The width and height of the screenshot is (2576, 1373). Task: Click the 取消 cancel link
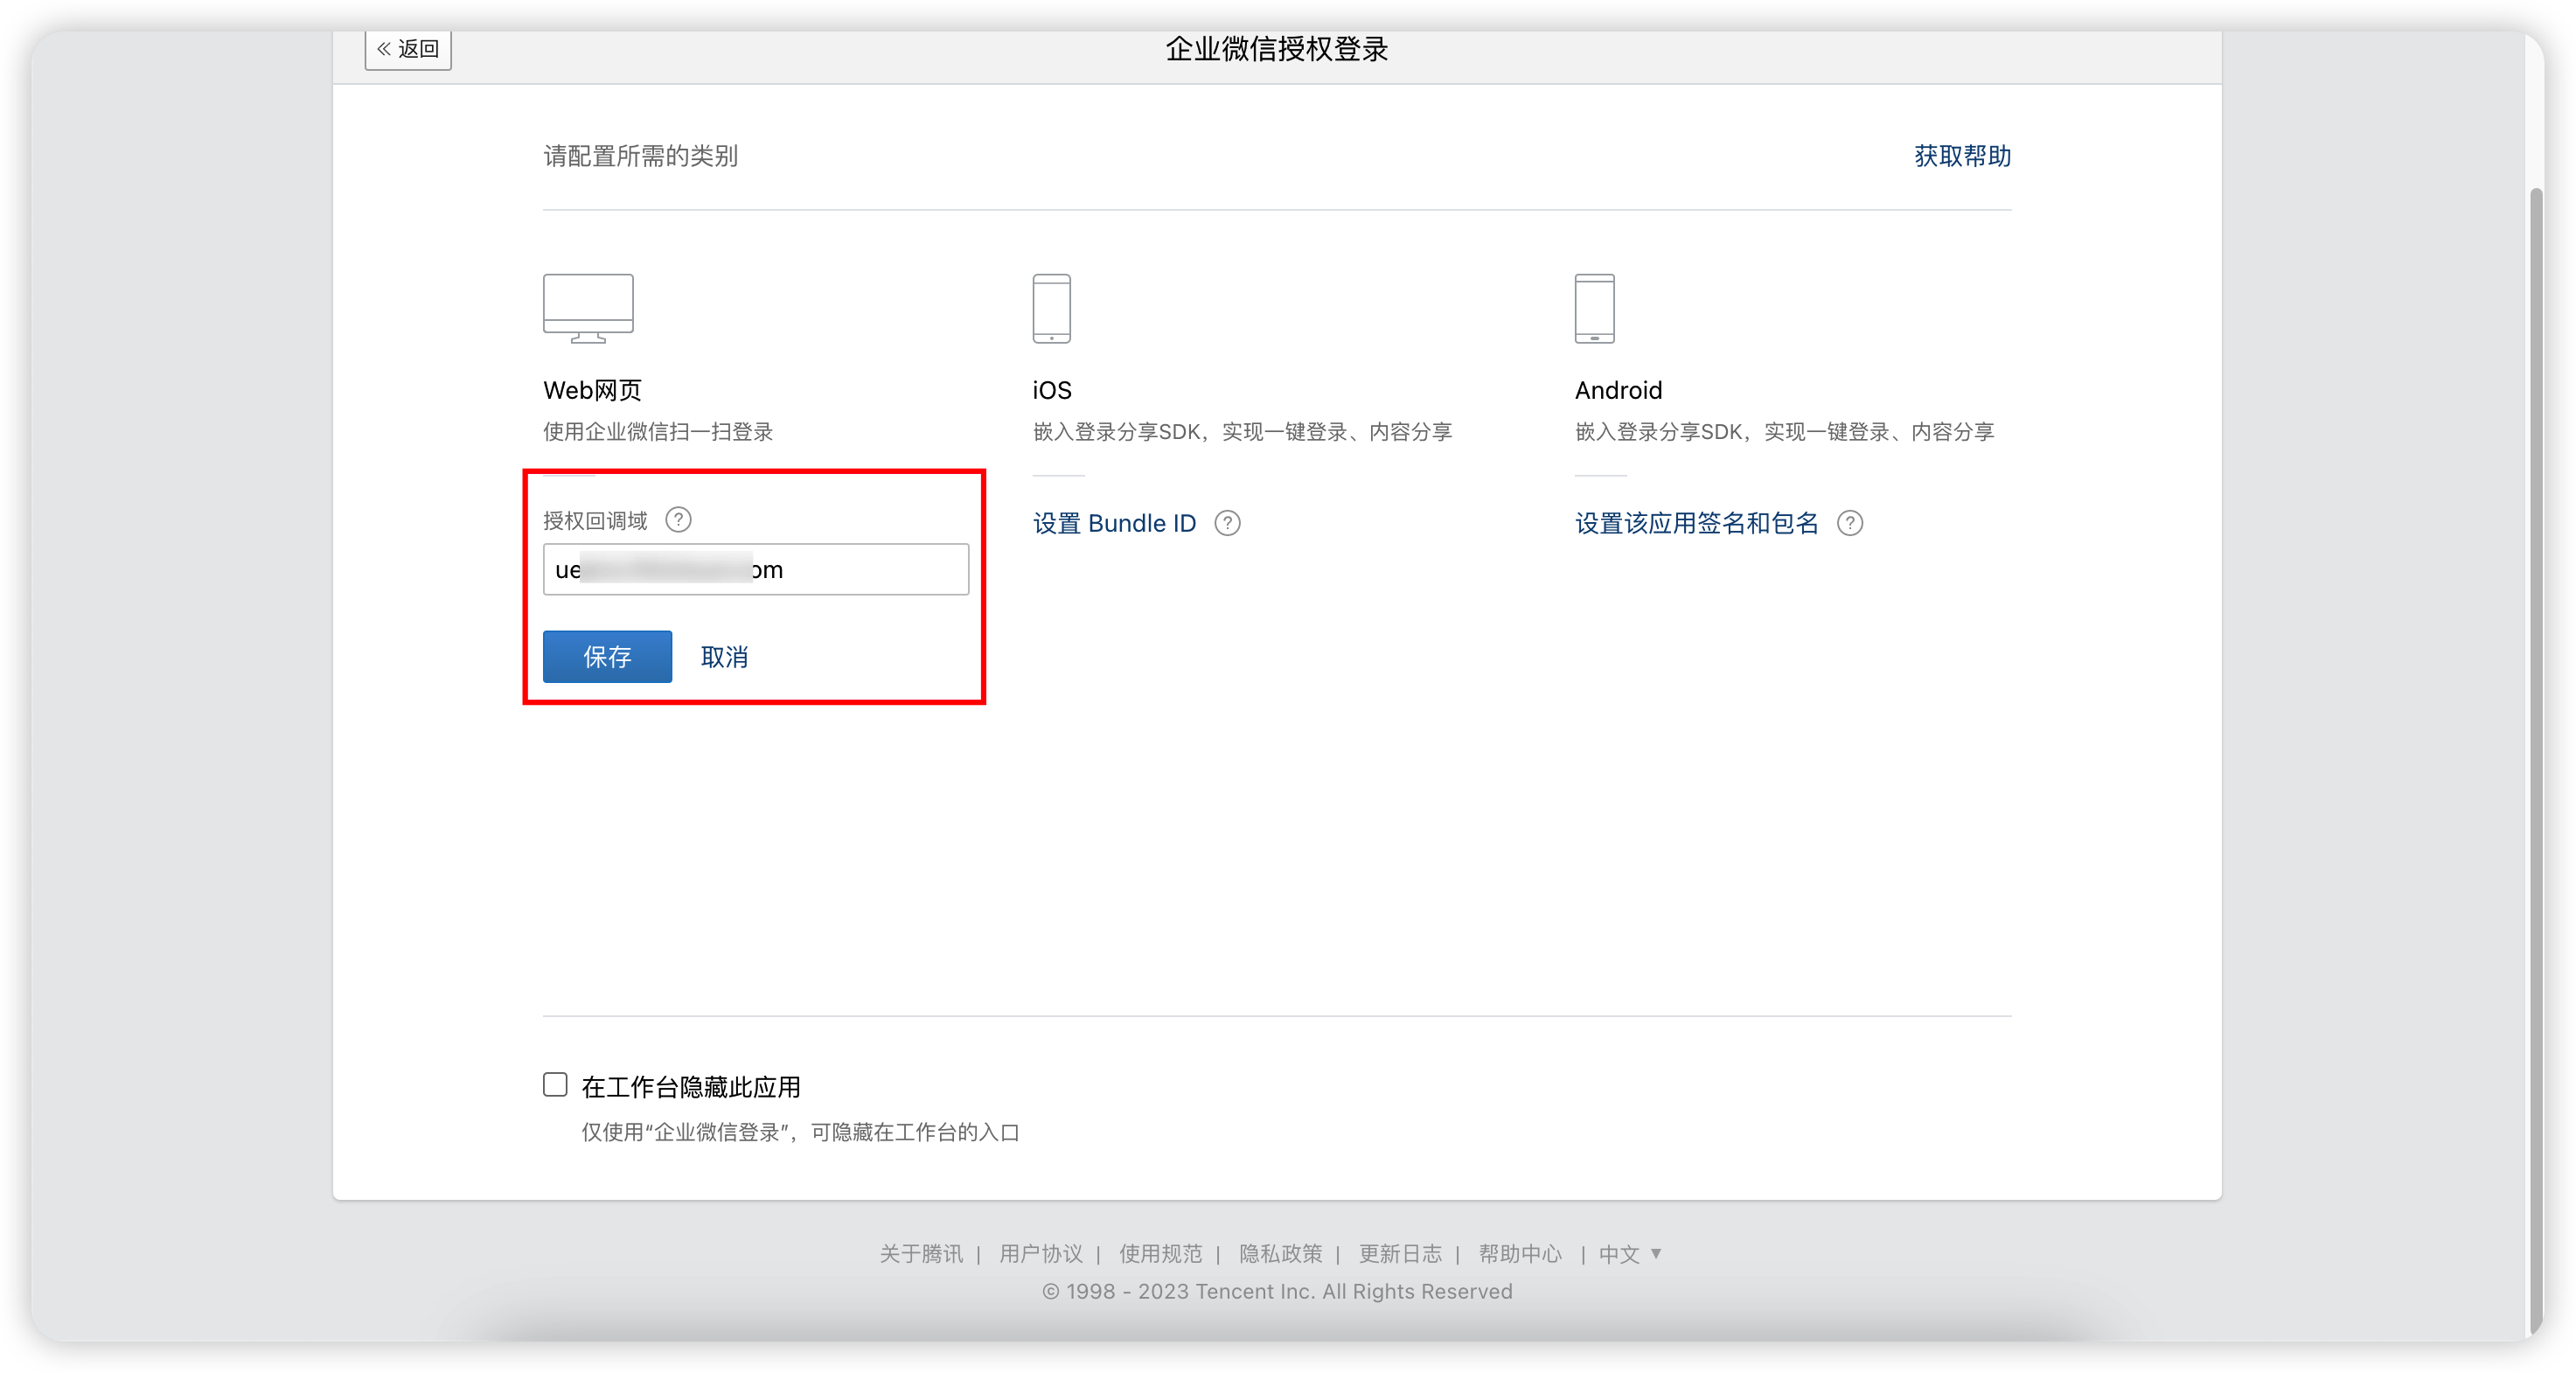[x=724, y=657]
